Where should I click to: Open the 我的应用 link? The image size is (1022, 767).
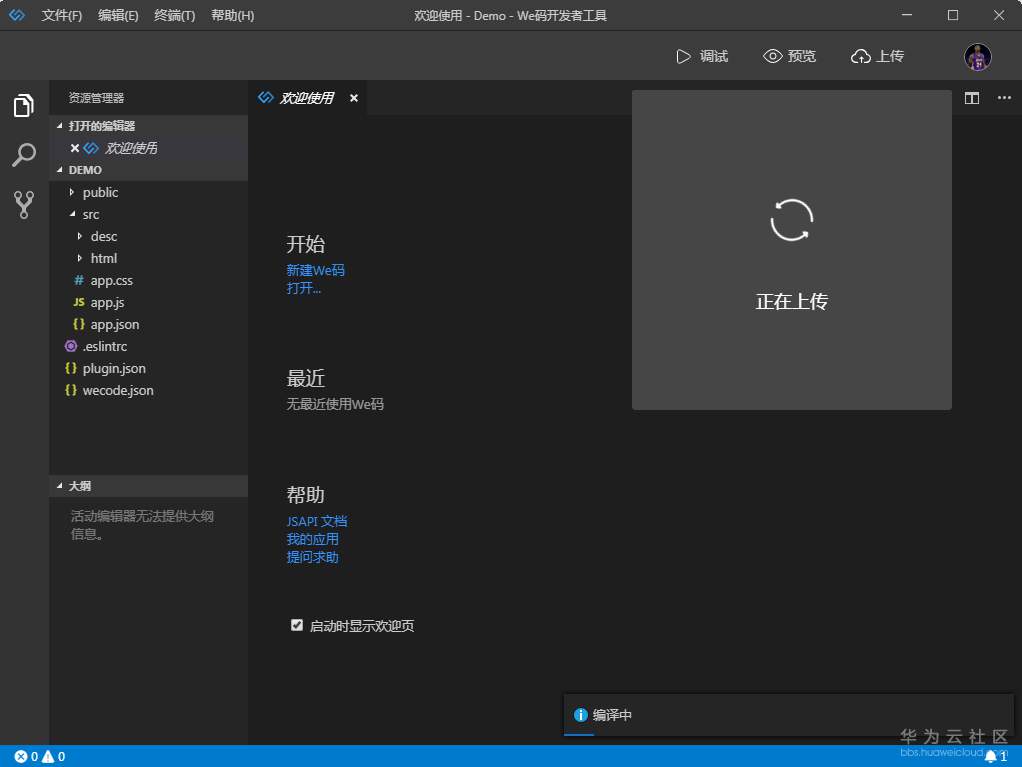(312, 539)
